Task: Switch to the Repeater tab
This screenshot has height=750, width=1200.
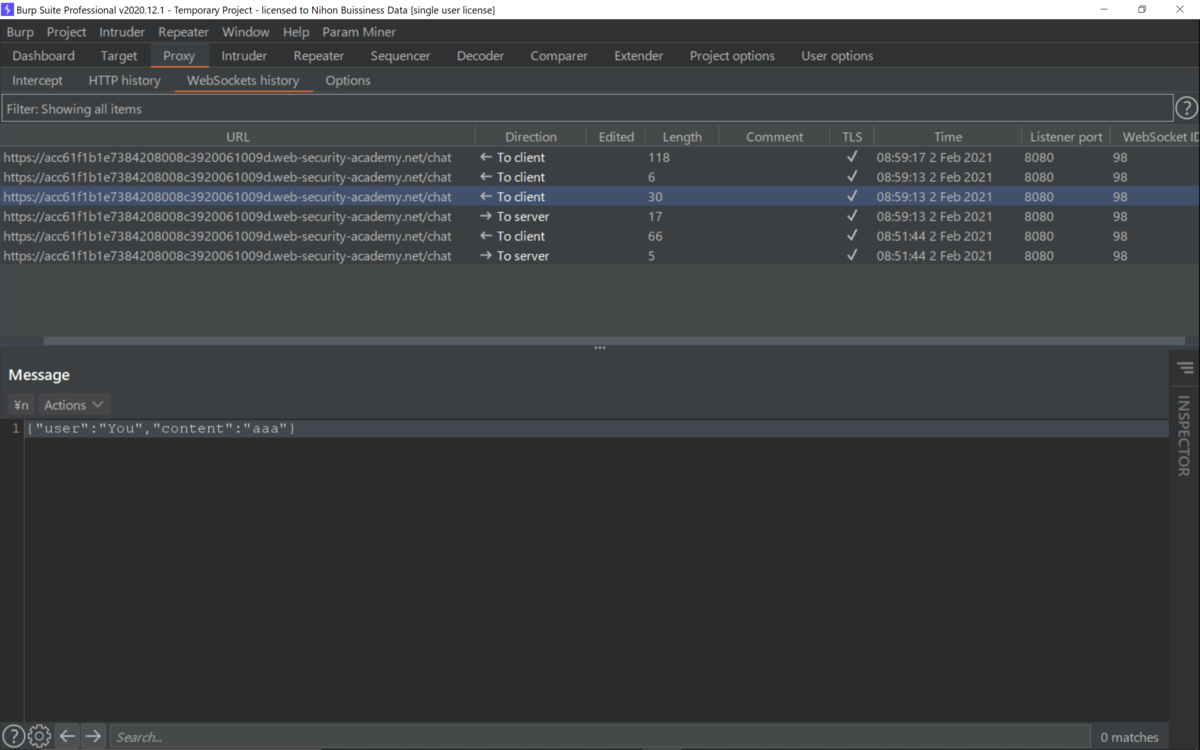Action: click(318, 56)
